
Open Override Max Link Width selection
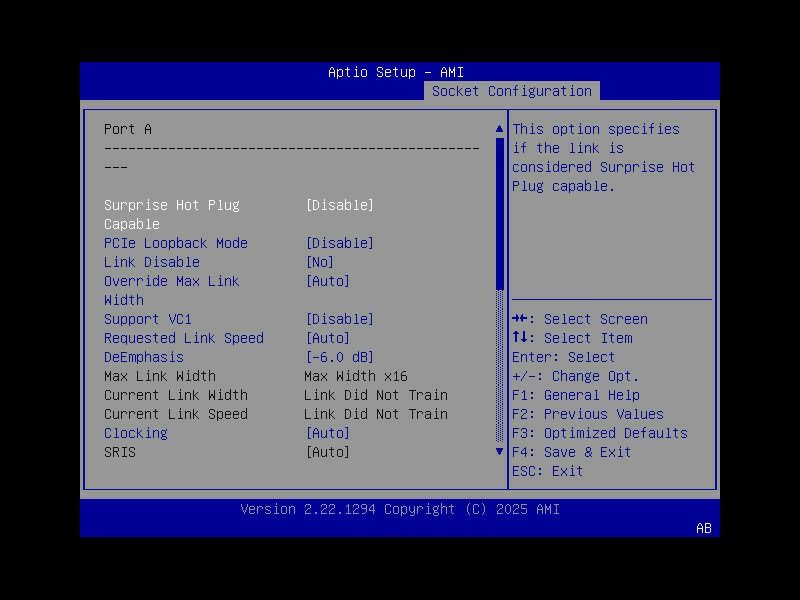(172, 281)
